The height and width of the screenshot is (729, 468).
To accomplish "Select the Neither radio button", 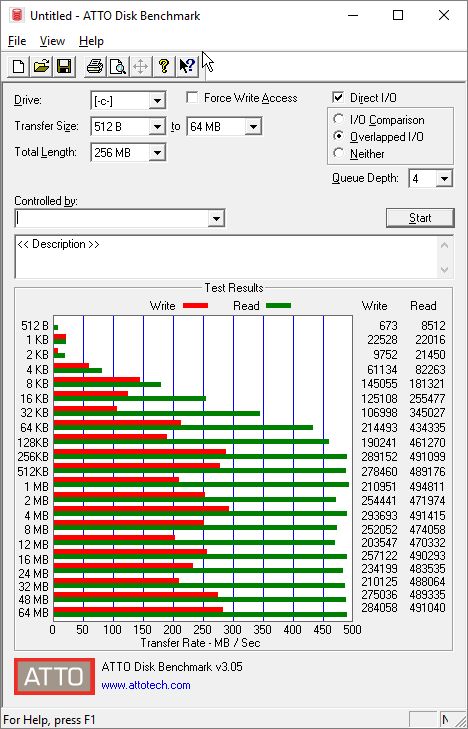I will 339,153.
